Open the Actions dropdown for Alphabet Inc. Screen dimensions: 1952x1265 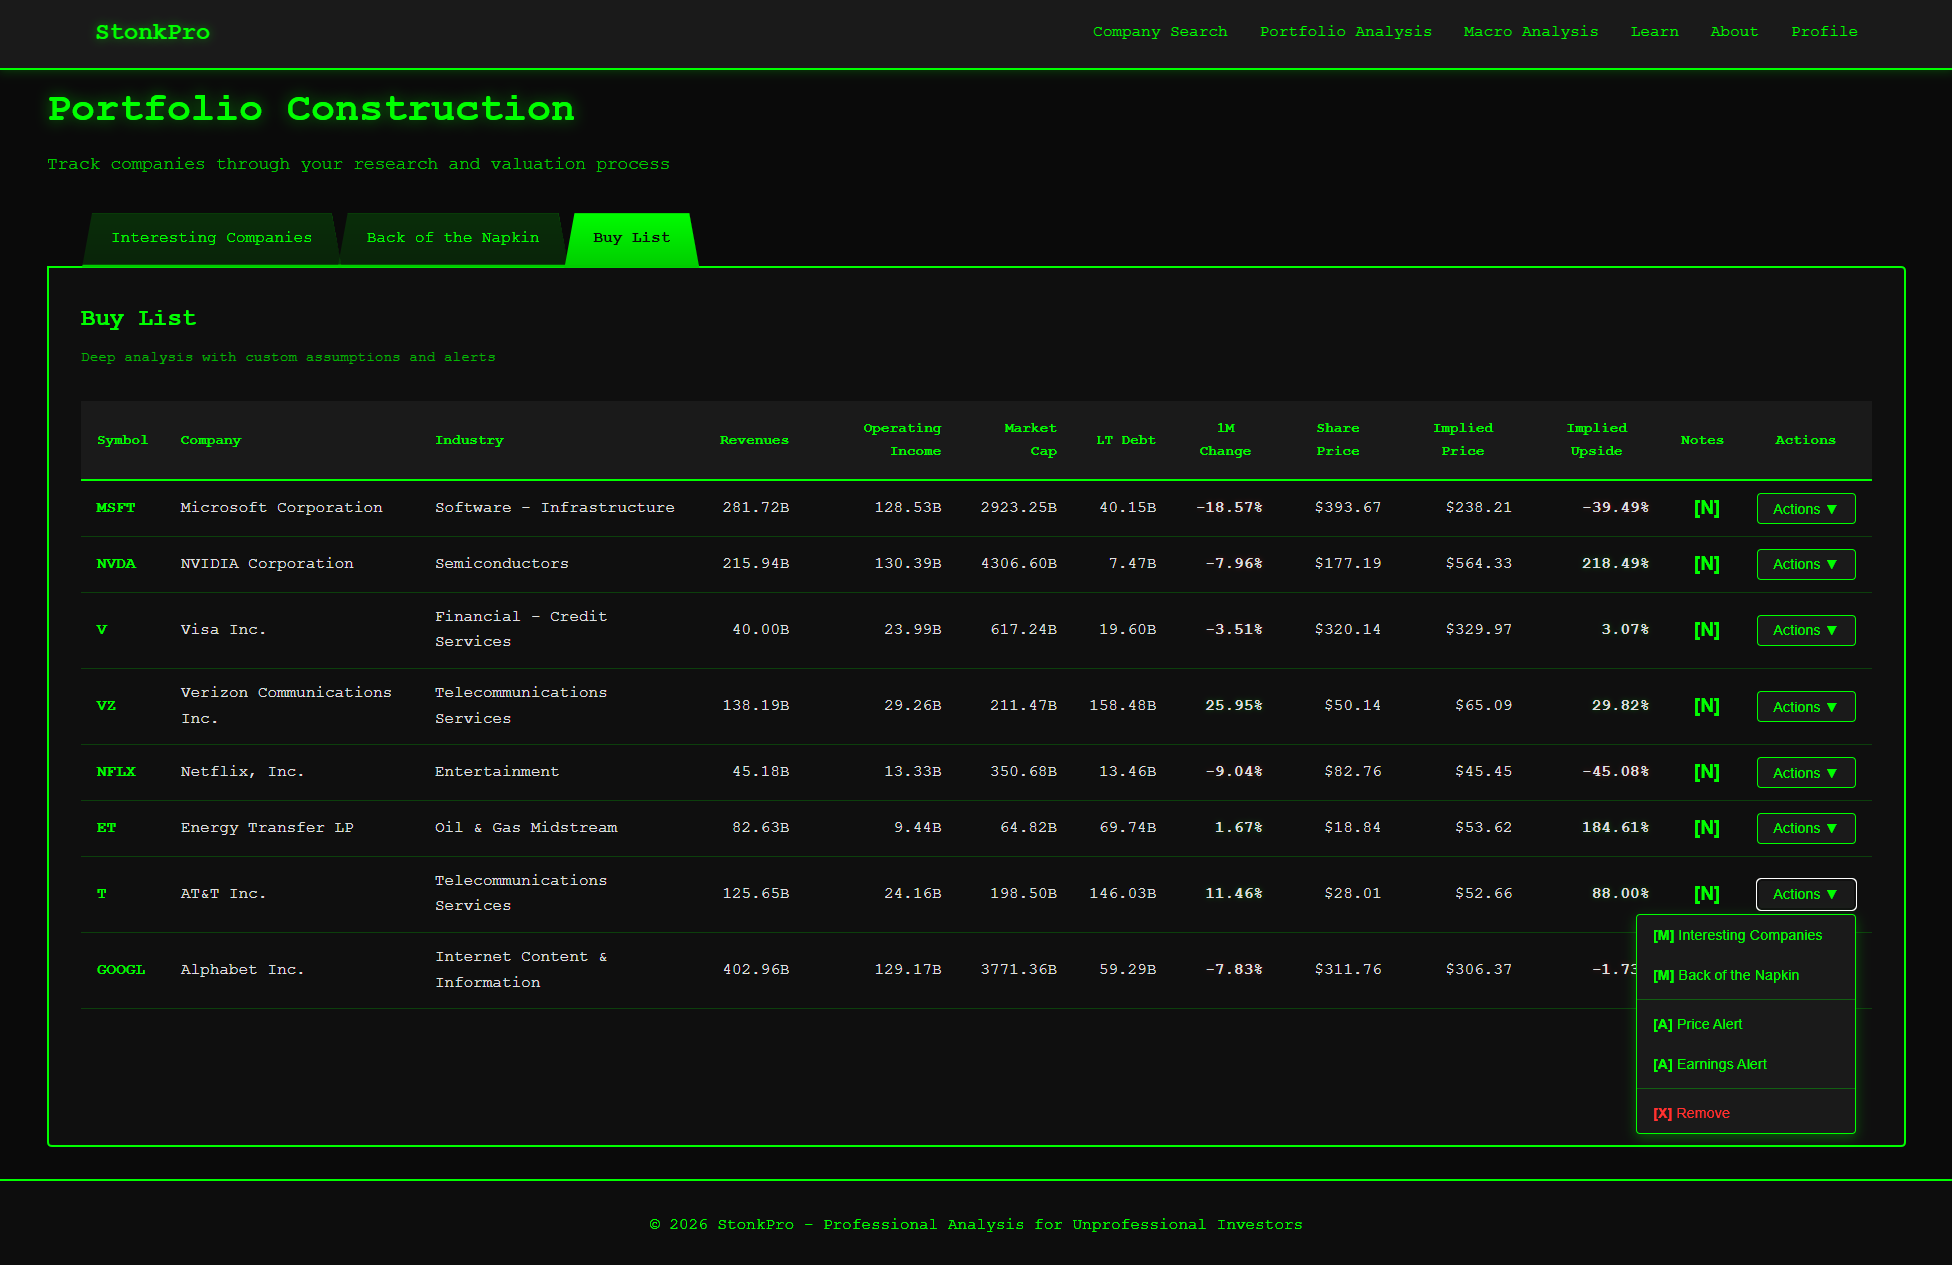[1805, 969]
